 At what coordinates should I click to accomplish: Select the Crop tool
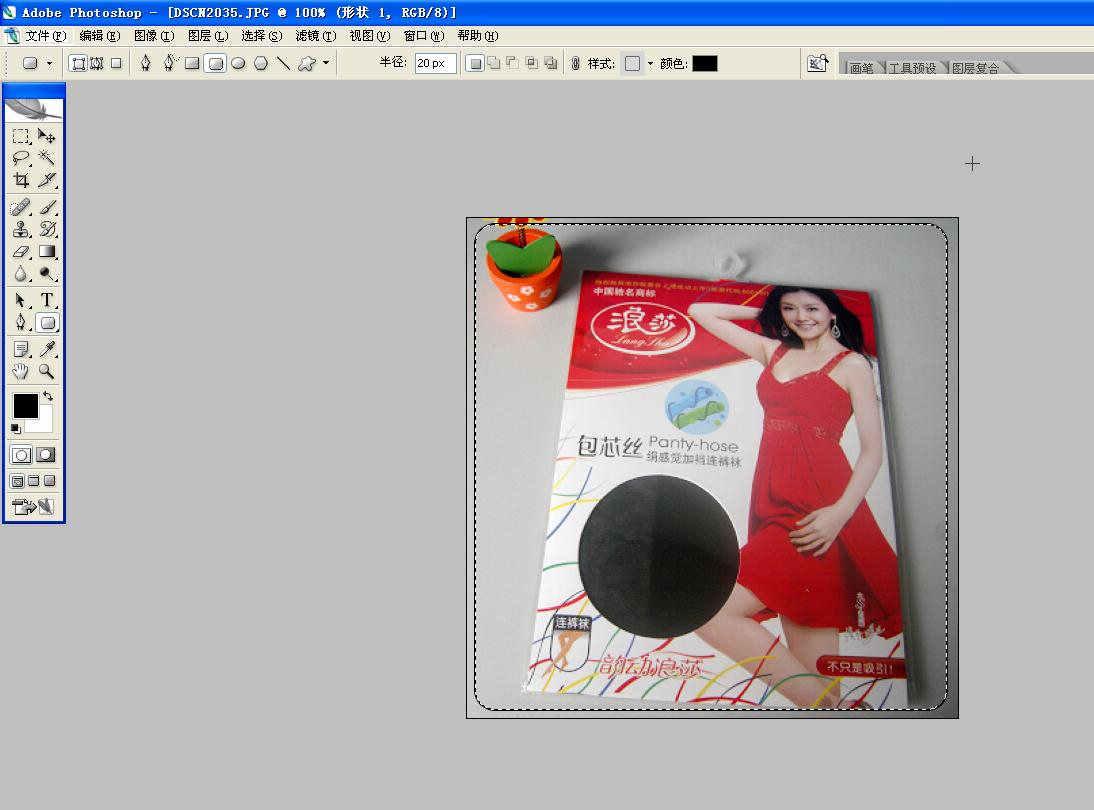pyautogui.click(x=21, y=180)
